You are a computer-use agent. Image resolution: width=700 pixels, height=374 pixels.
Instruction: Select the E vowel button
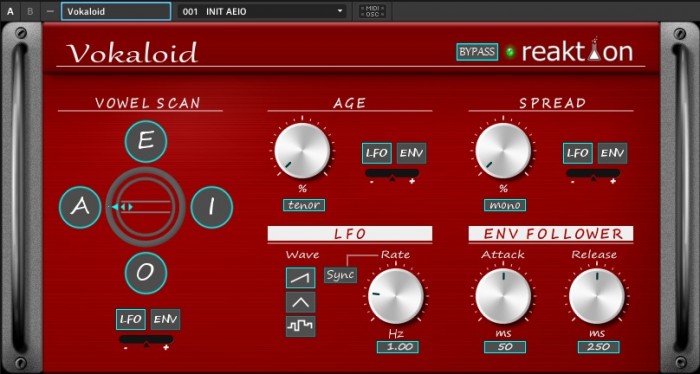146,141
